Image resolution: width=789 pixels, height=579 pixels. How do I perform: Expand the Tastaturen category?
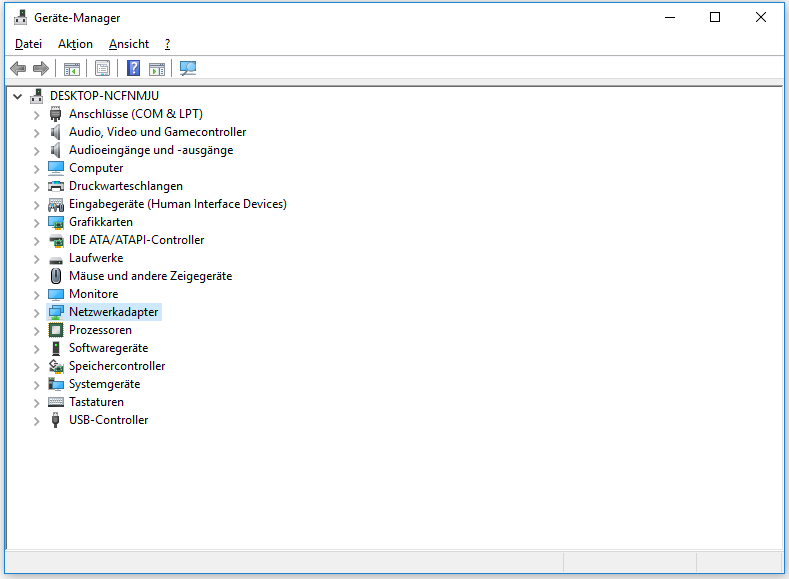click(x=36, y=403)
